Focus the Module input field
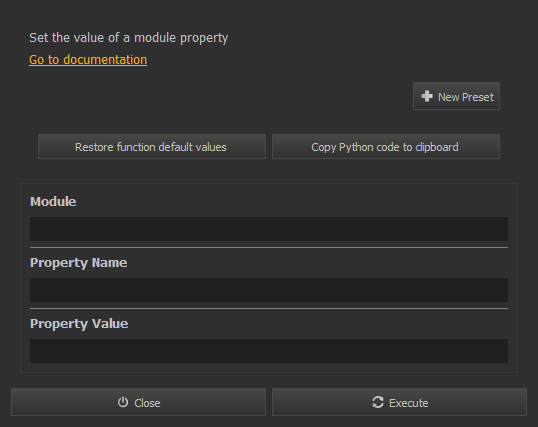538x427 pixels. click(269, 229)
